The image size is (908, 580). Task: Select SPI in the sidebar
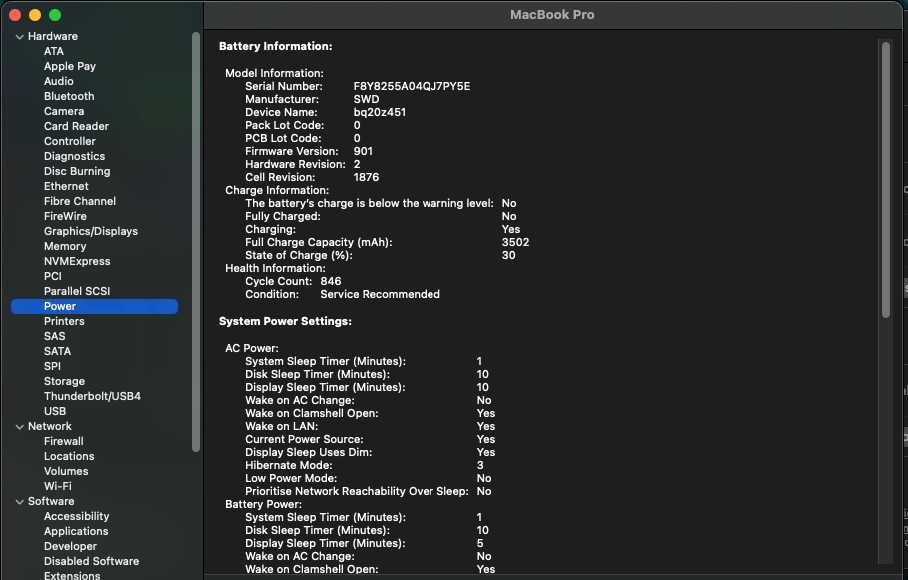point(52,366)
